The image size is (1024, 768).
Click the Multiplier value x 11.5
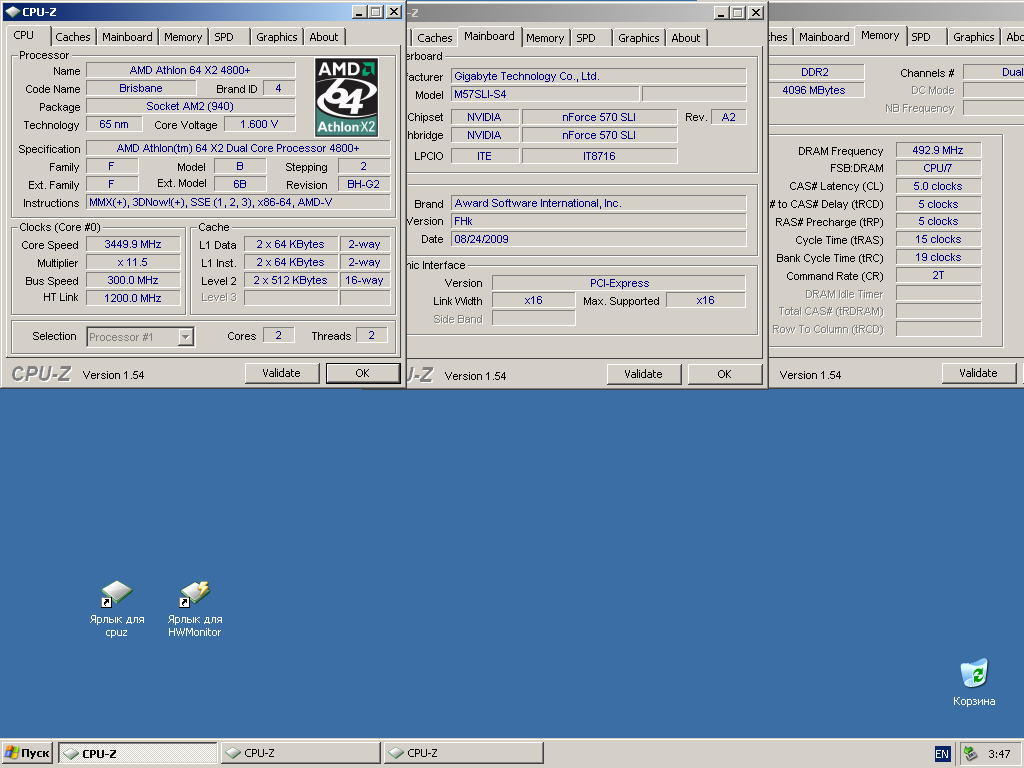click(x=133, y=263)
